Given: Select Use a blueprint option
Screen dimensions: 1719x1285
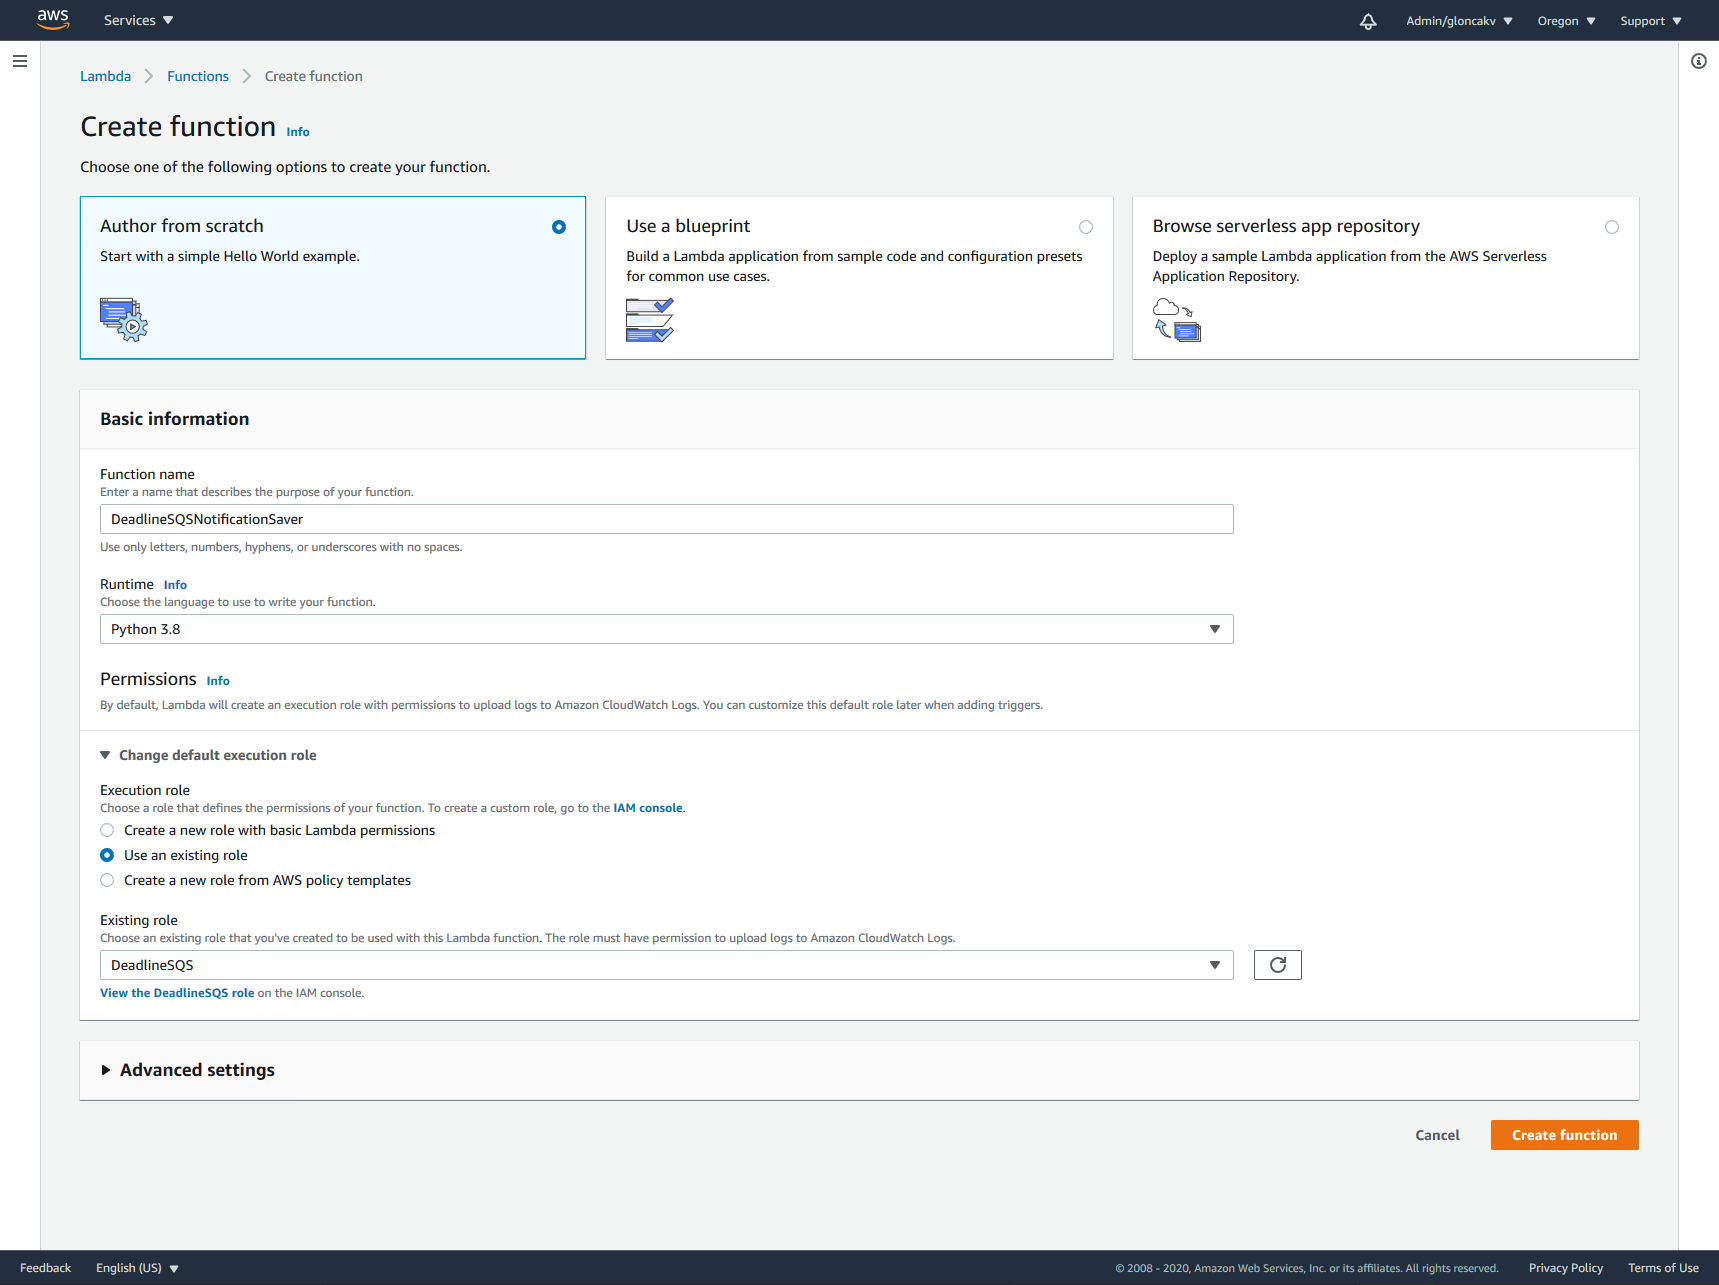Looking at the screenshot, I should (x=1086, y=227).
